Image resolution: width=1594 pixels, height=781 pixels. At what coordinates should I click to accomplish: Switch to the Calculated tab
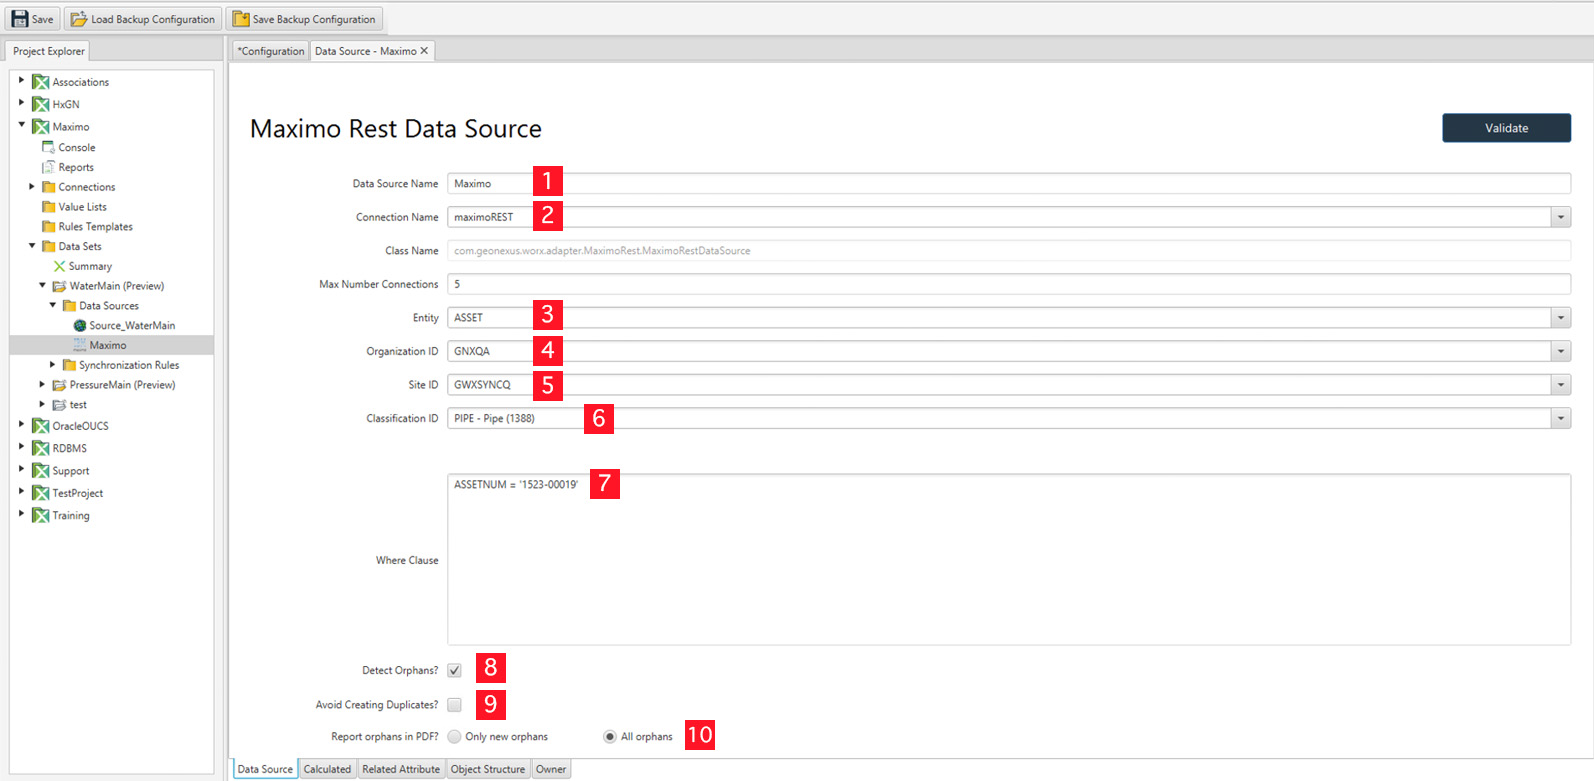pos(327,769)
